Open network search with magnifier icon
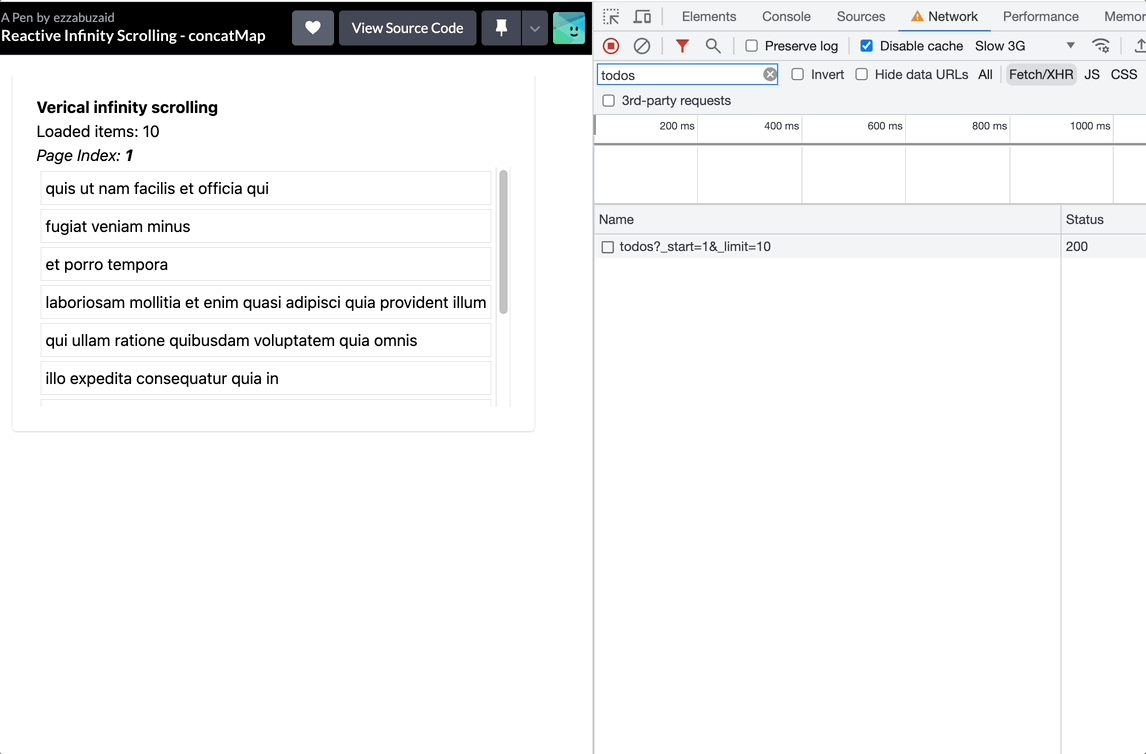The width and height of the screenshot is (1146, 754). point(713,46)
